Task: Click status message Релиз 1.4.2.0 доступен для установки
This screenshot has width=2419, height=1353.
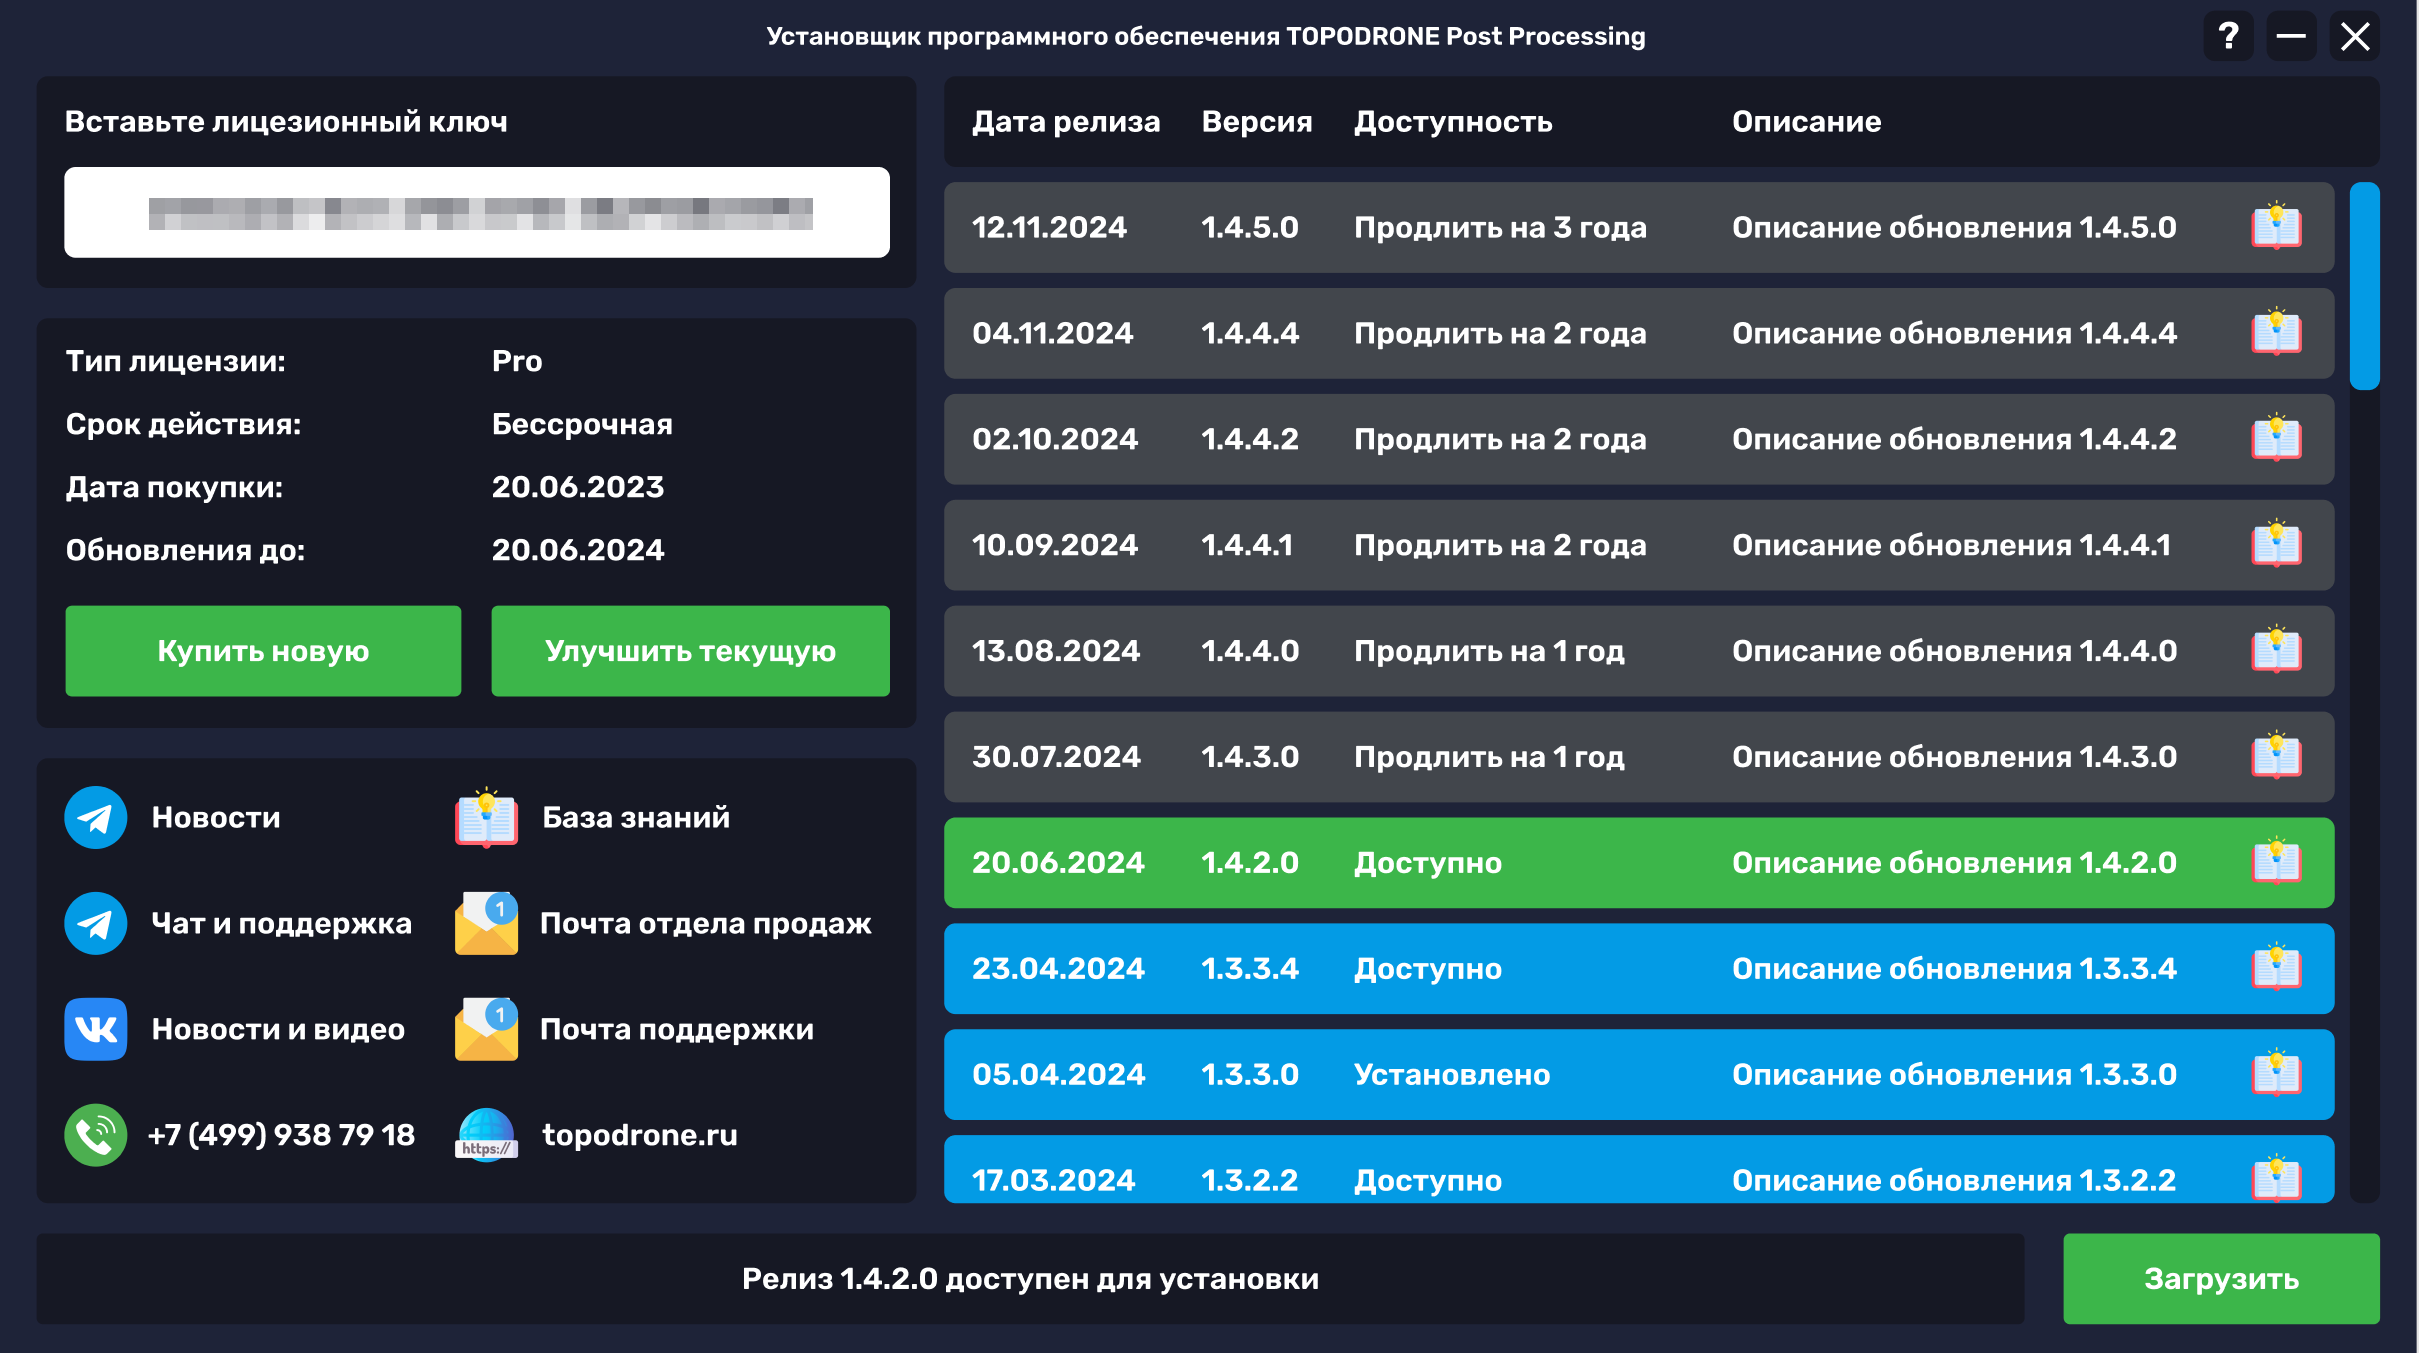Action: pyautogui.click(x=1030, y=1279)
